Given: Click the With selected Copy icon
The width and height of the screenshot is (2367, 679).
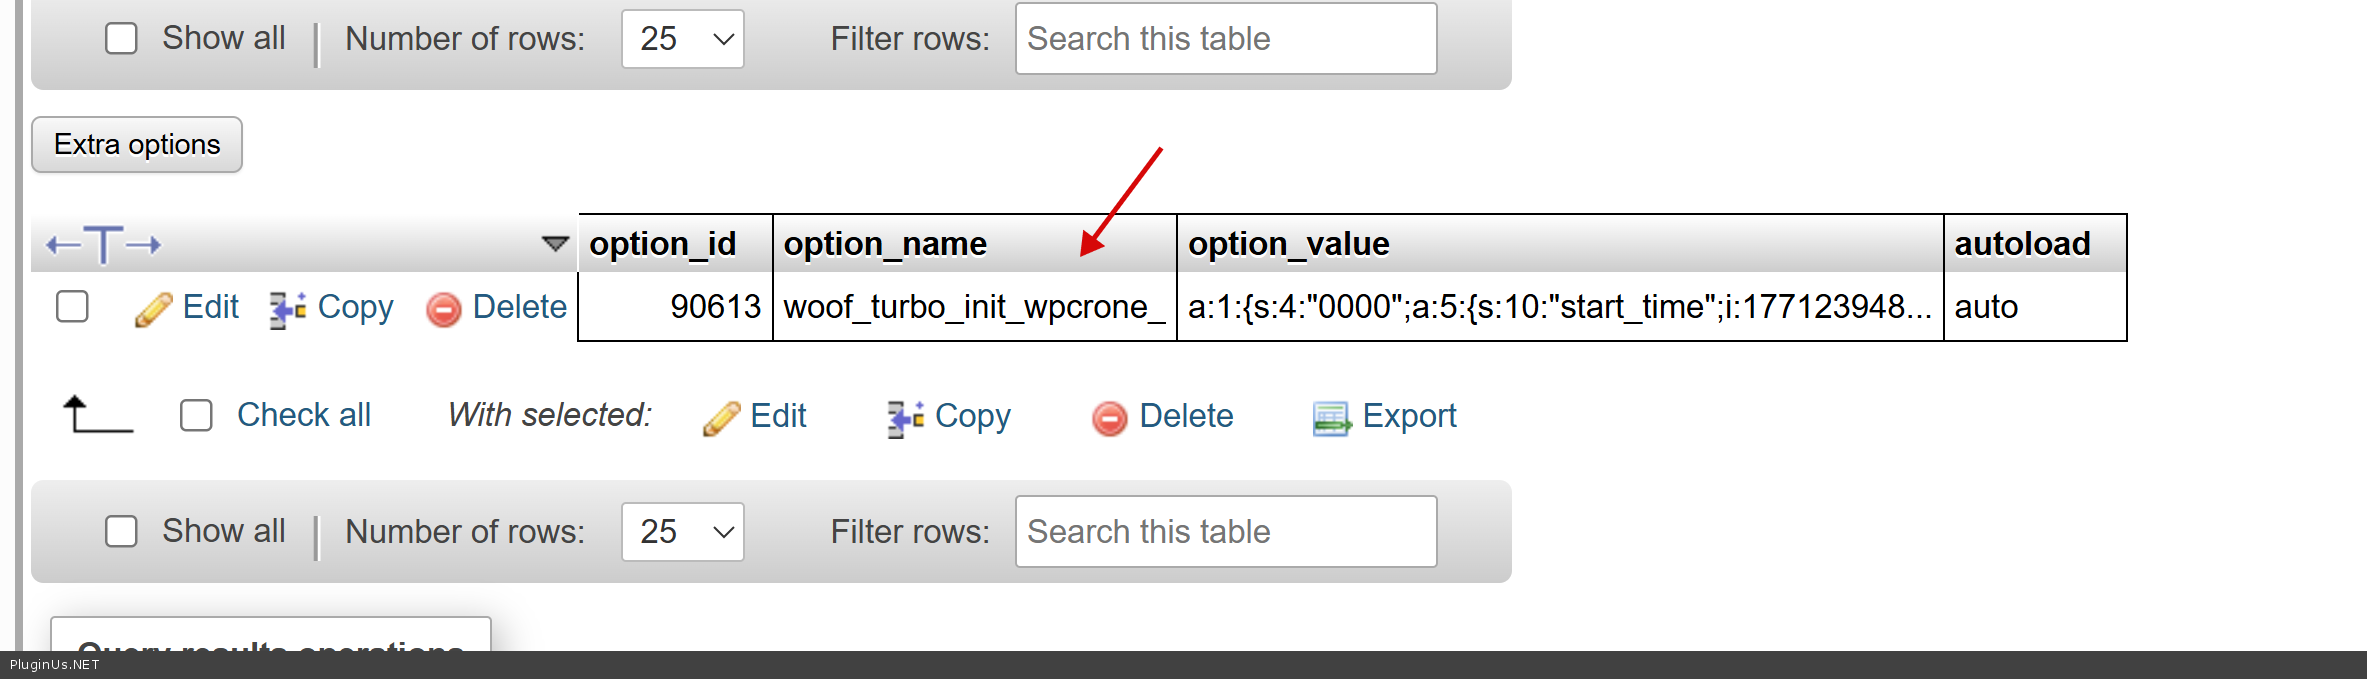Looking at the screenshot, I should click(x=905, y=418).
